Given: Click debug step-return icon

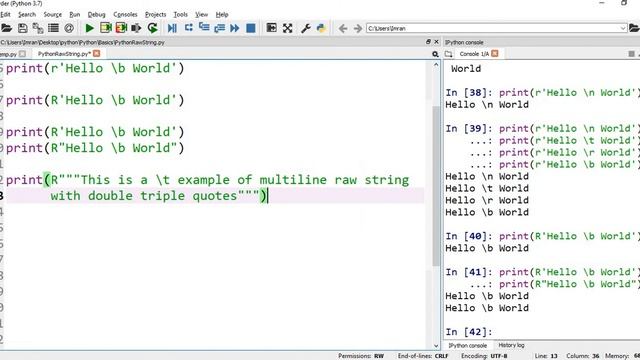Looking at the screenshot, I should [x=219, y=28].
